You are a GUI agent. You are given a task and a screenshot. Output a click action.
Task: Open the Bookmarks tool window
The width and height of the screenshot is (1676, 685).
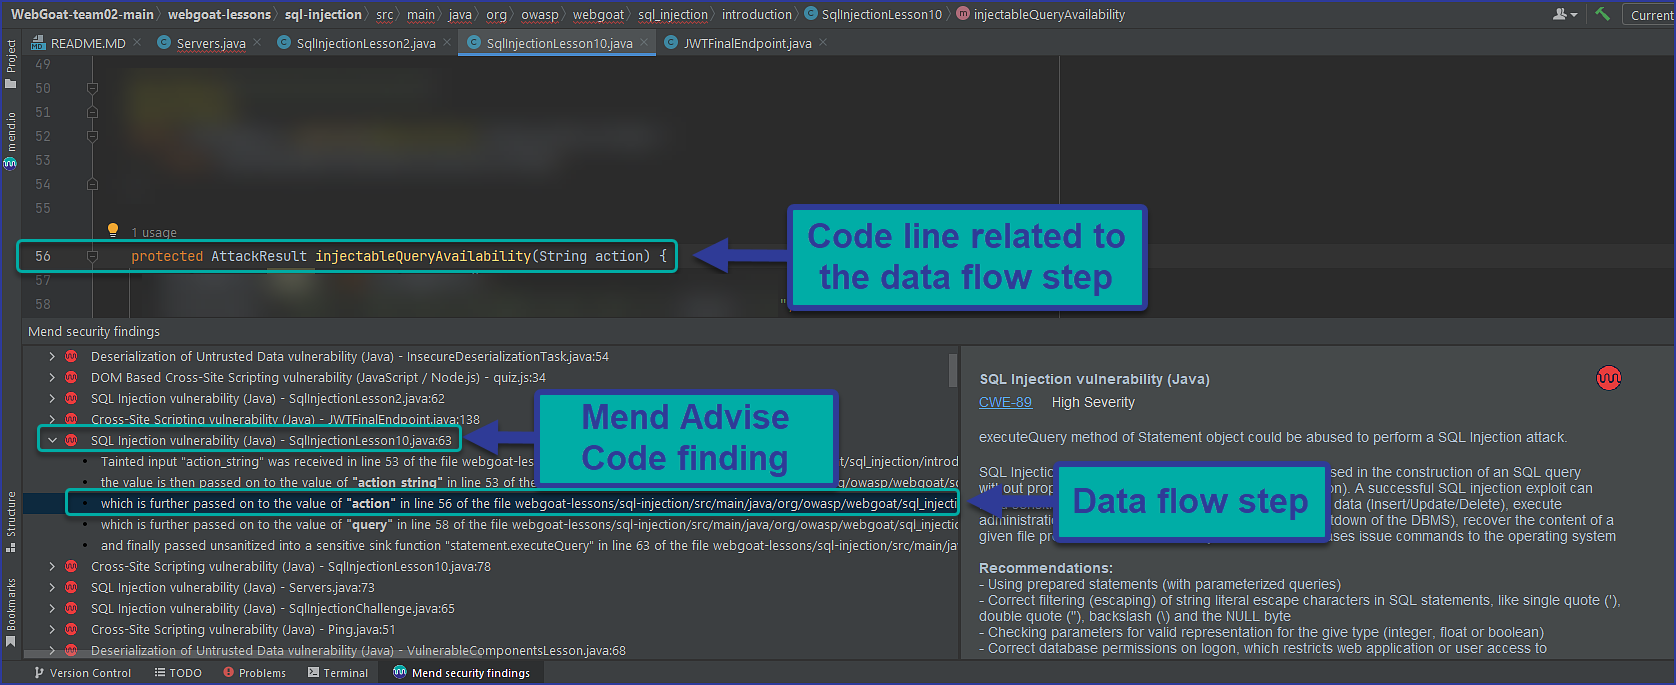click(x=11, y=612)
